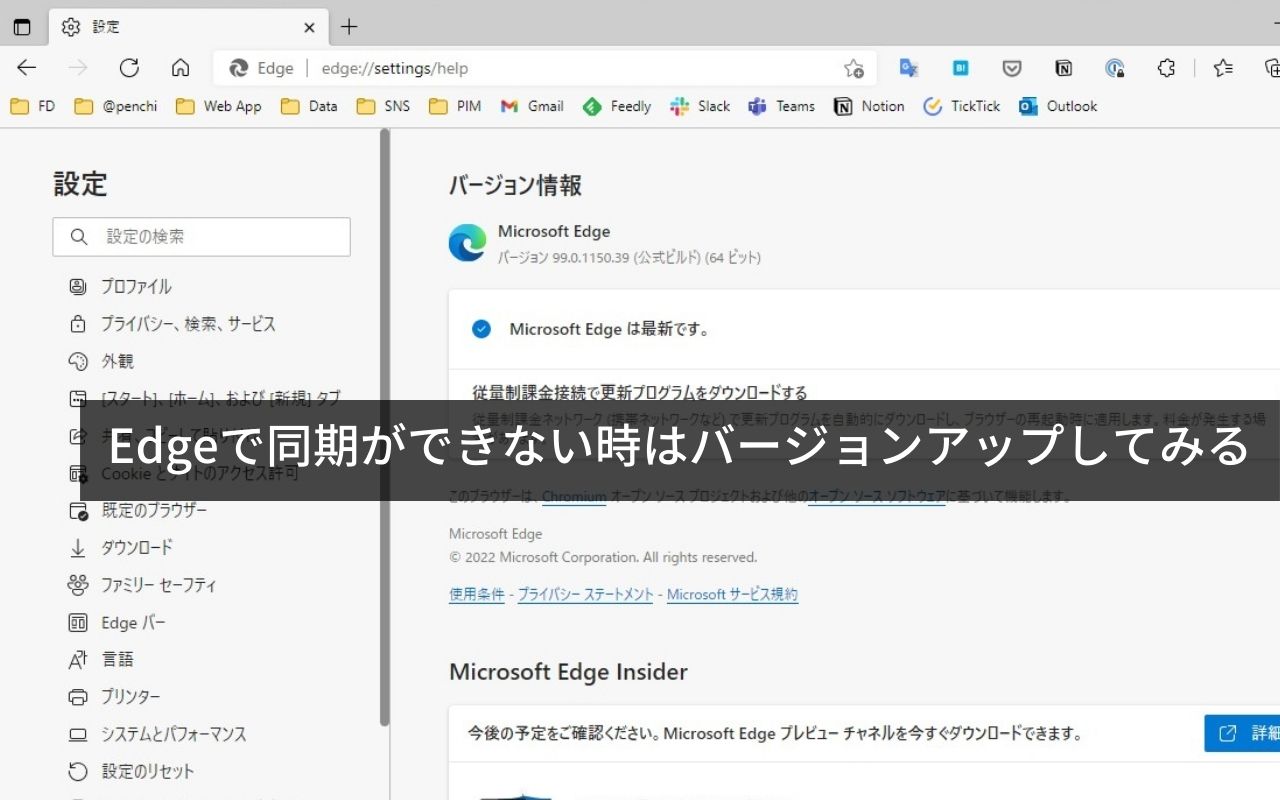Open the Gmail favorite
The height and width of the screenshot is (800, 1280).
[x=532, y=106]
